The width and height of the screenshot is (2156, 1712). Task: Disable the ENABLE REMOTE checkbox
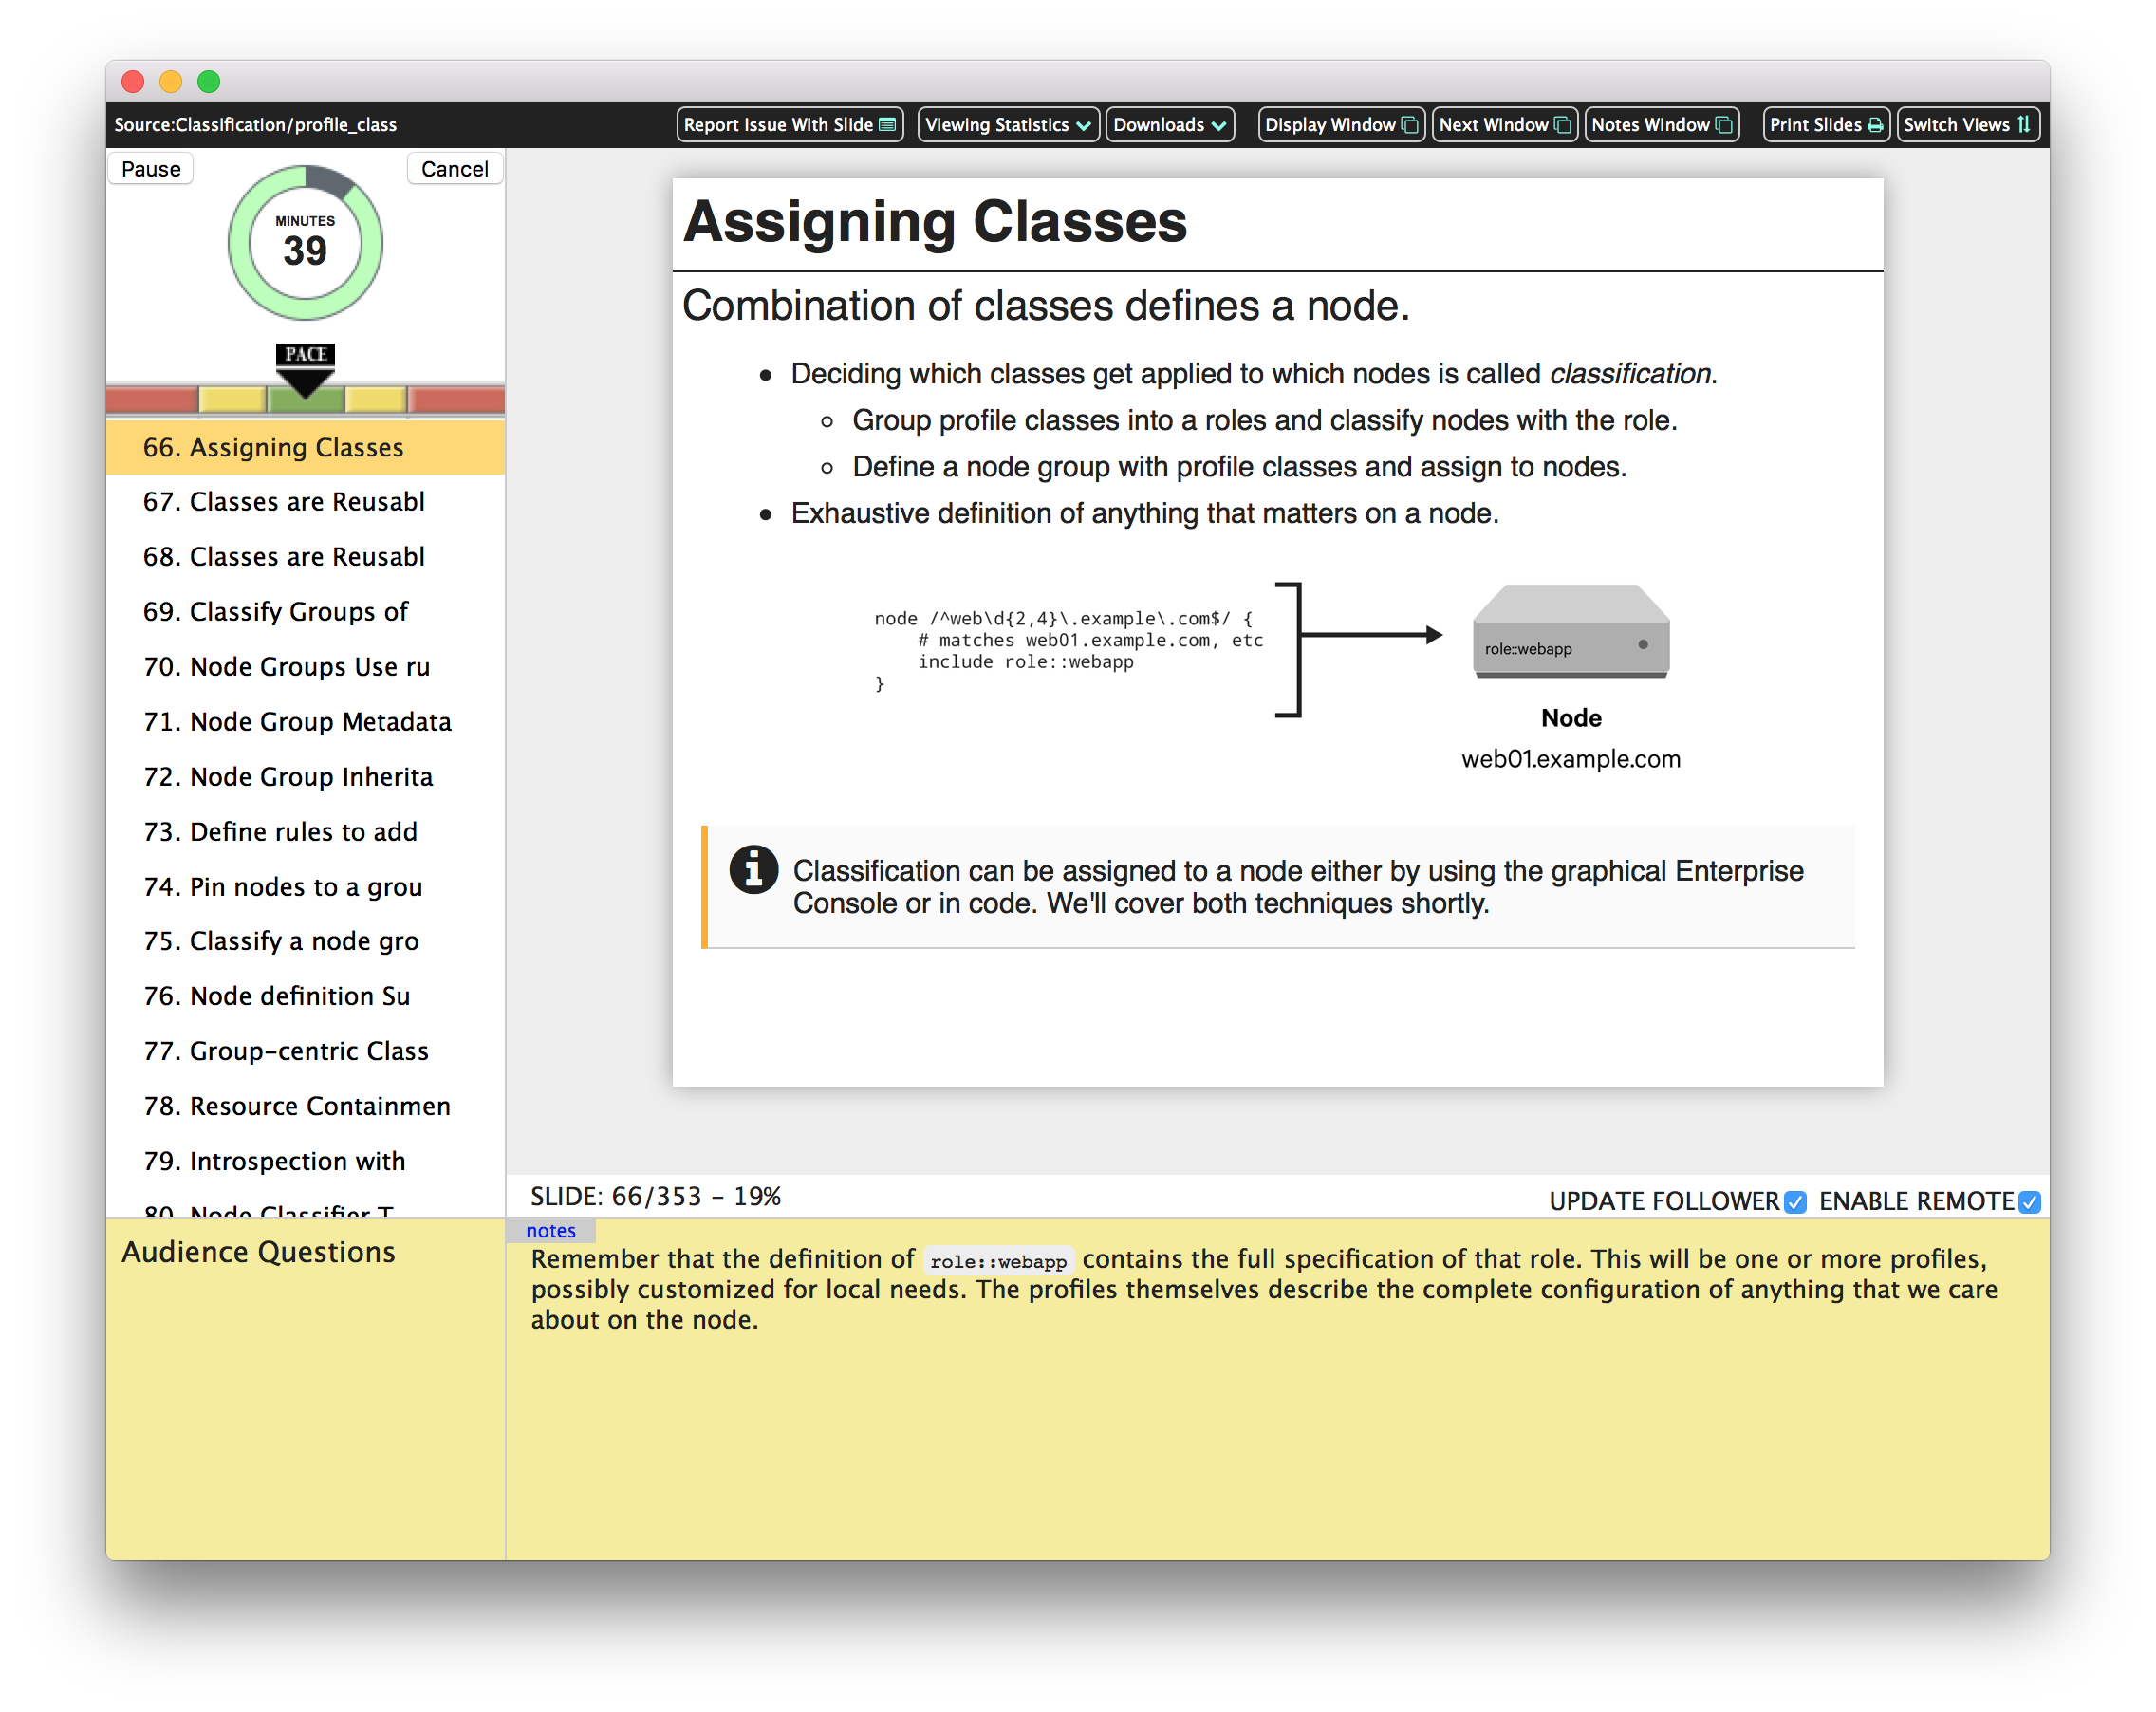[2029, 1202]
